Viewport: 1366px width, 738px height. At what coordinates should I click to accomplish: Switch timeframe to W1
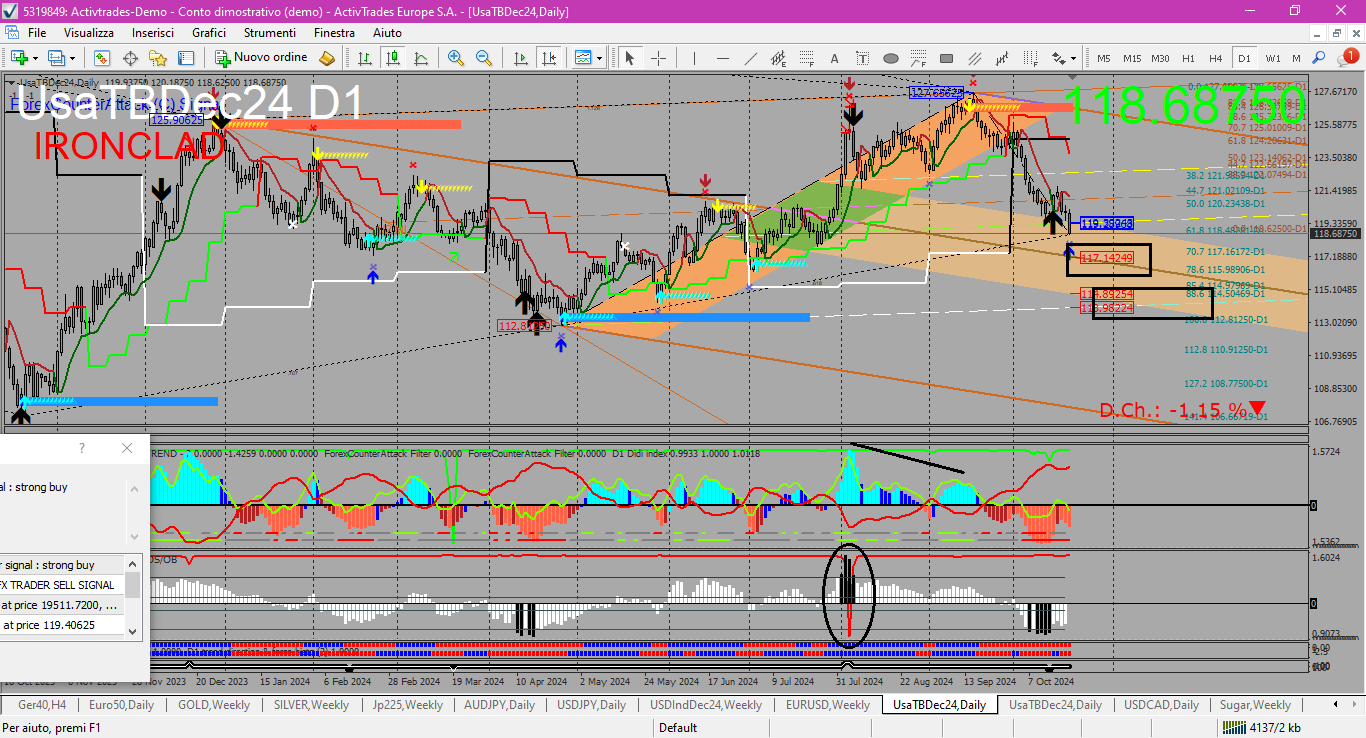point(1272,58)
